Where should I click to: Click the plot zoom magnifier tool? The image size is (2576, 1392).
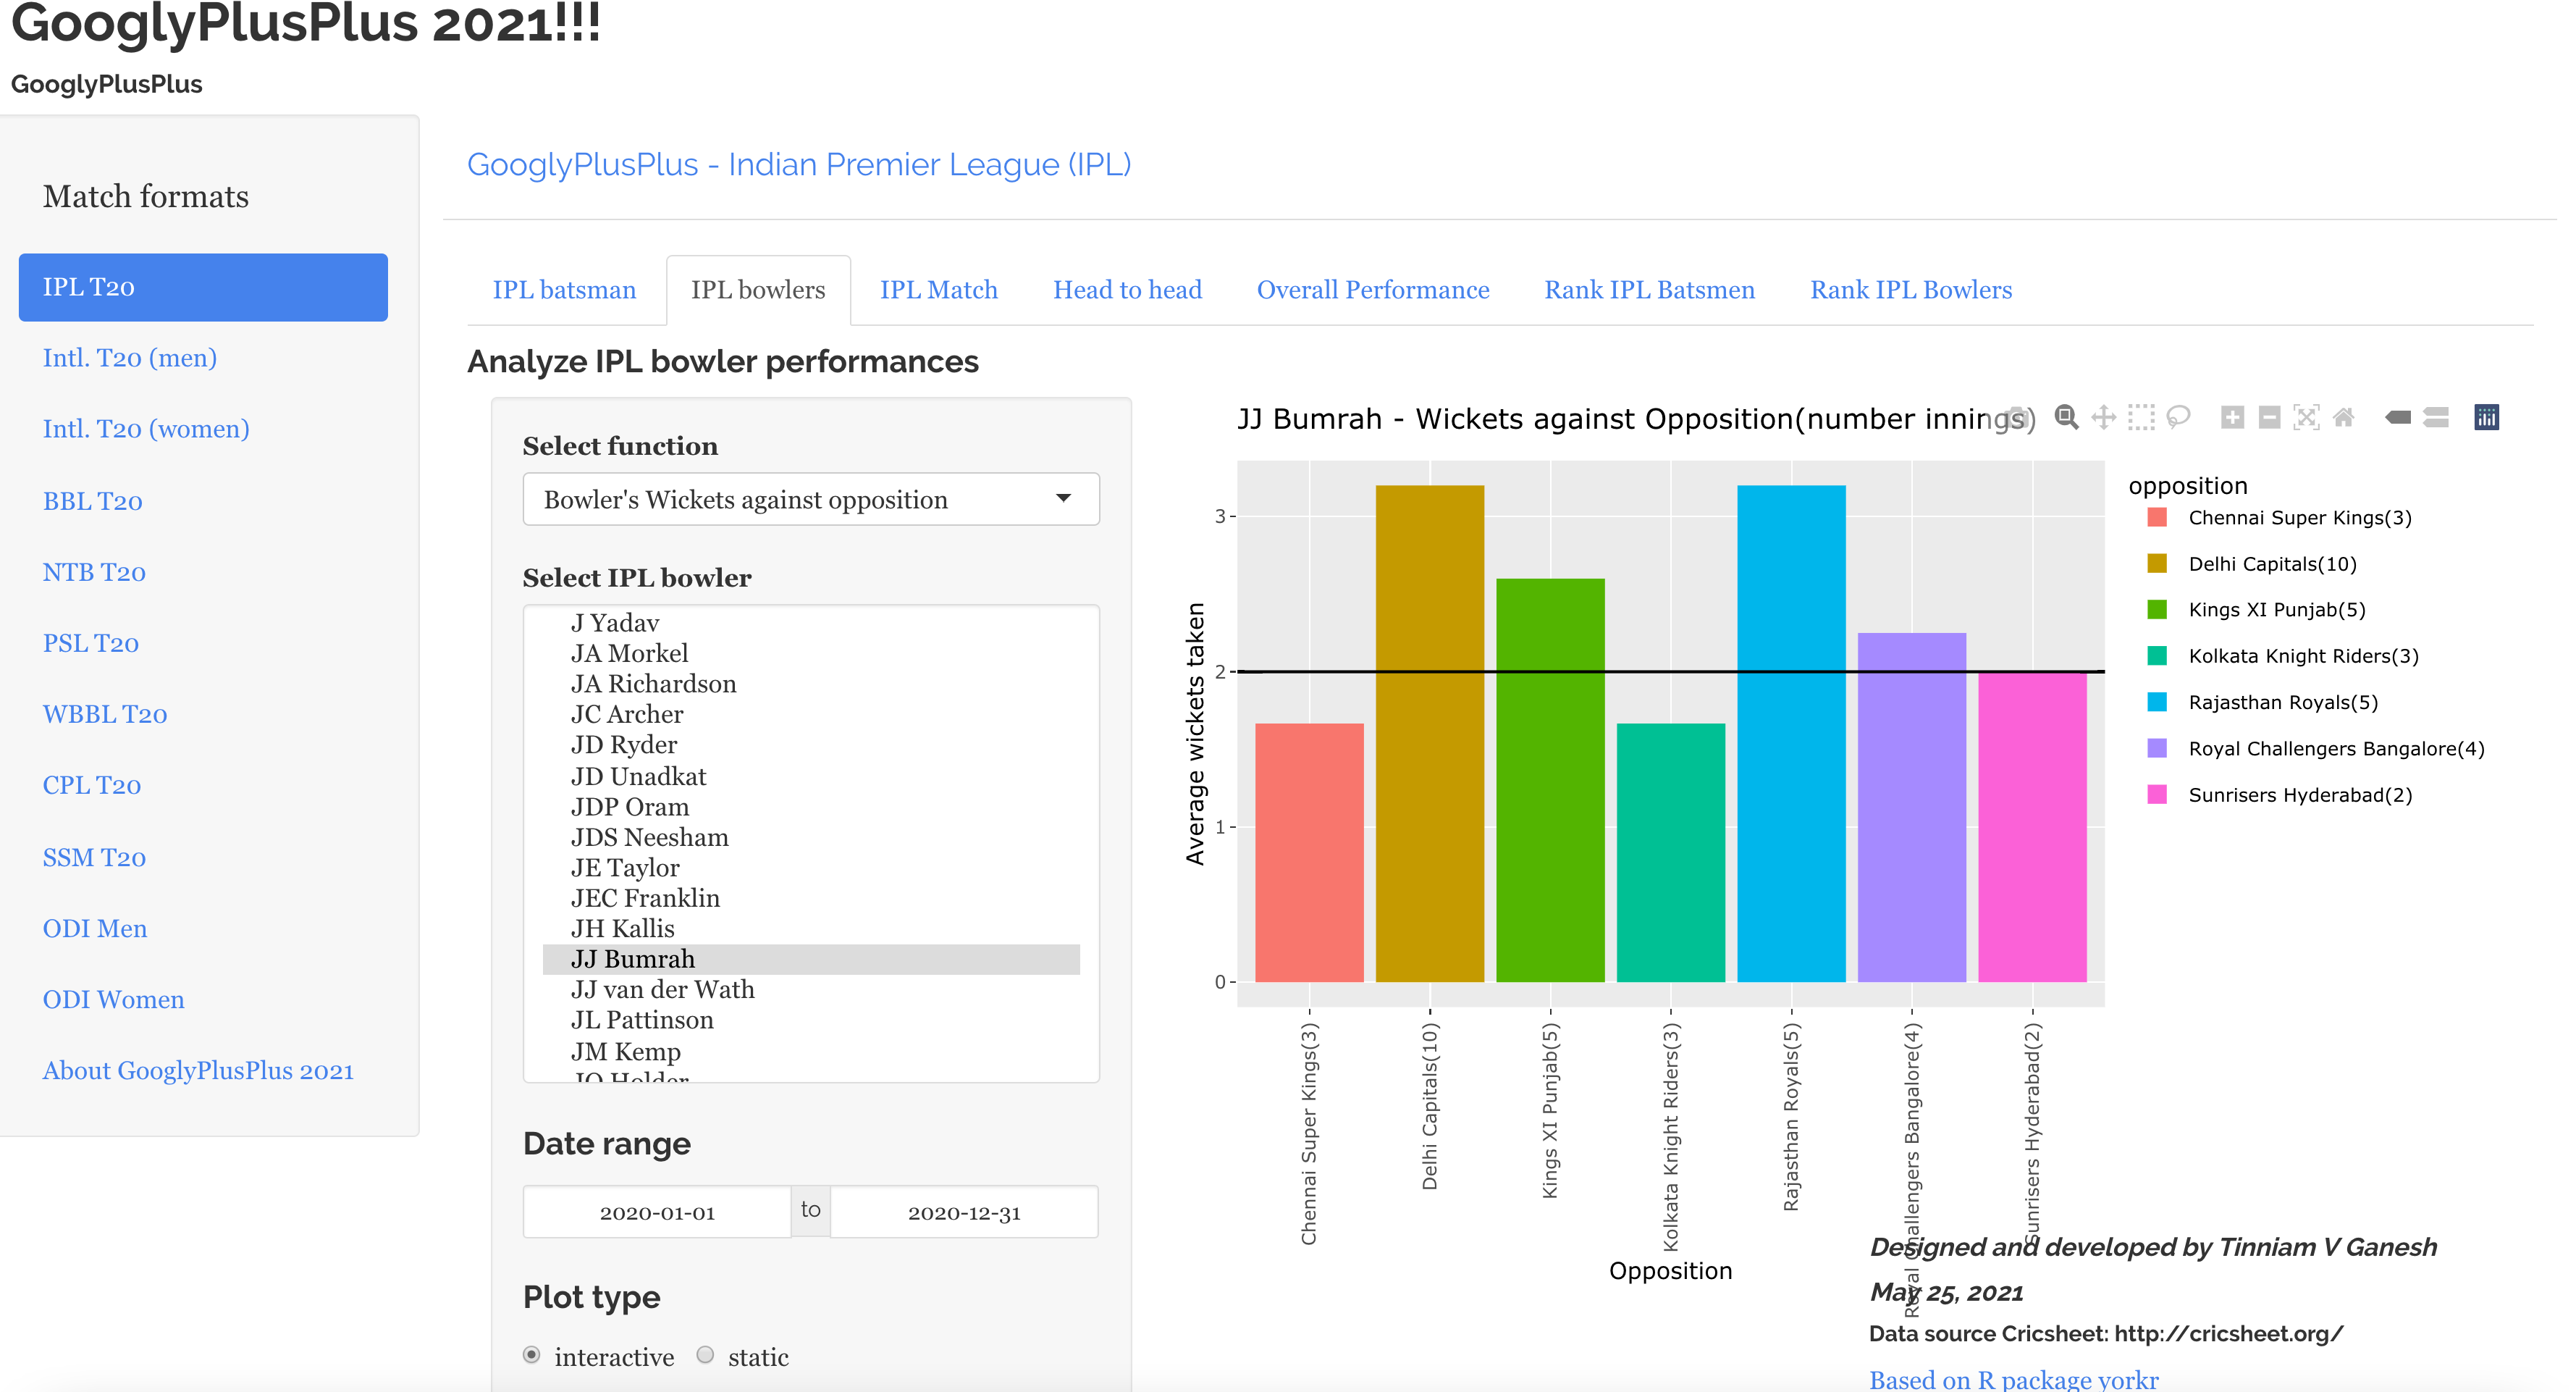click(x=2066, y=417)
